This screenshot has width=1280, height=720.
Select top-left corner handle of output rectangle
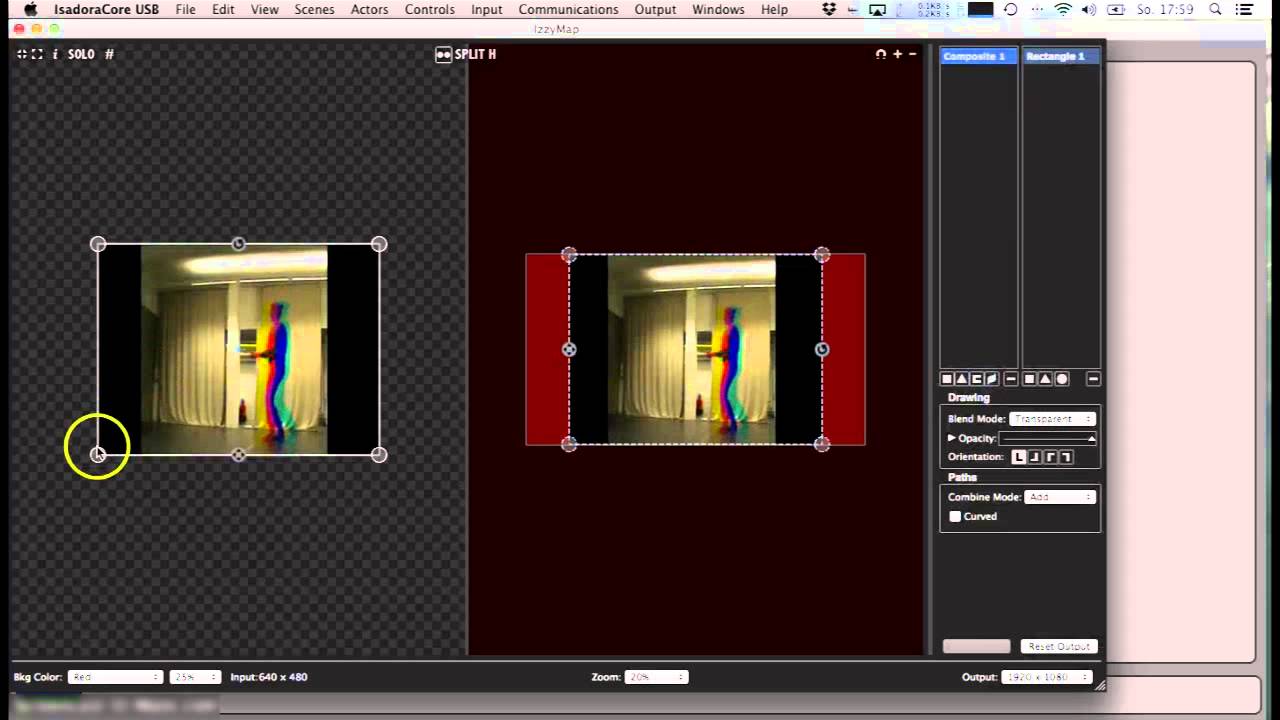tap(569, 255)
